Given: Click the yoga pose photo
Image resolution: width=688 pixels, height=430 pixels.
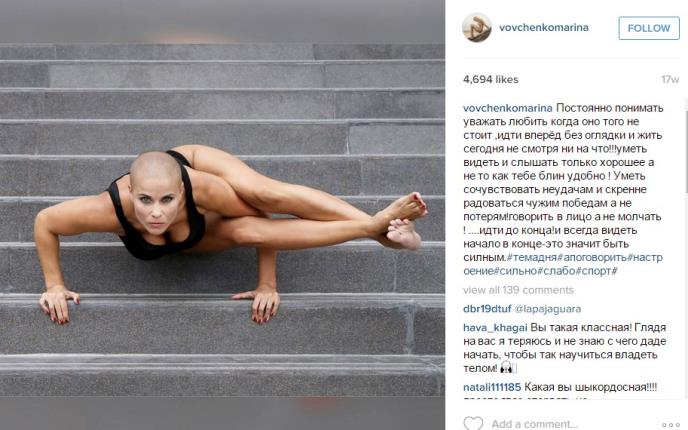Looking at the screenshot, I should click(222, 215).
